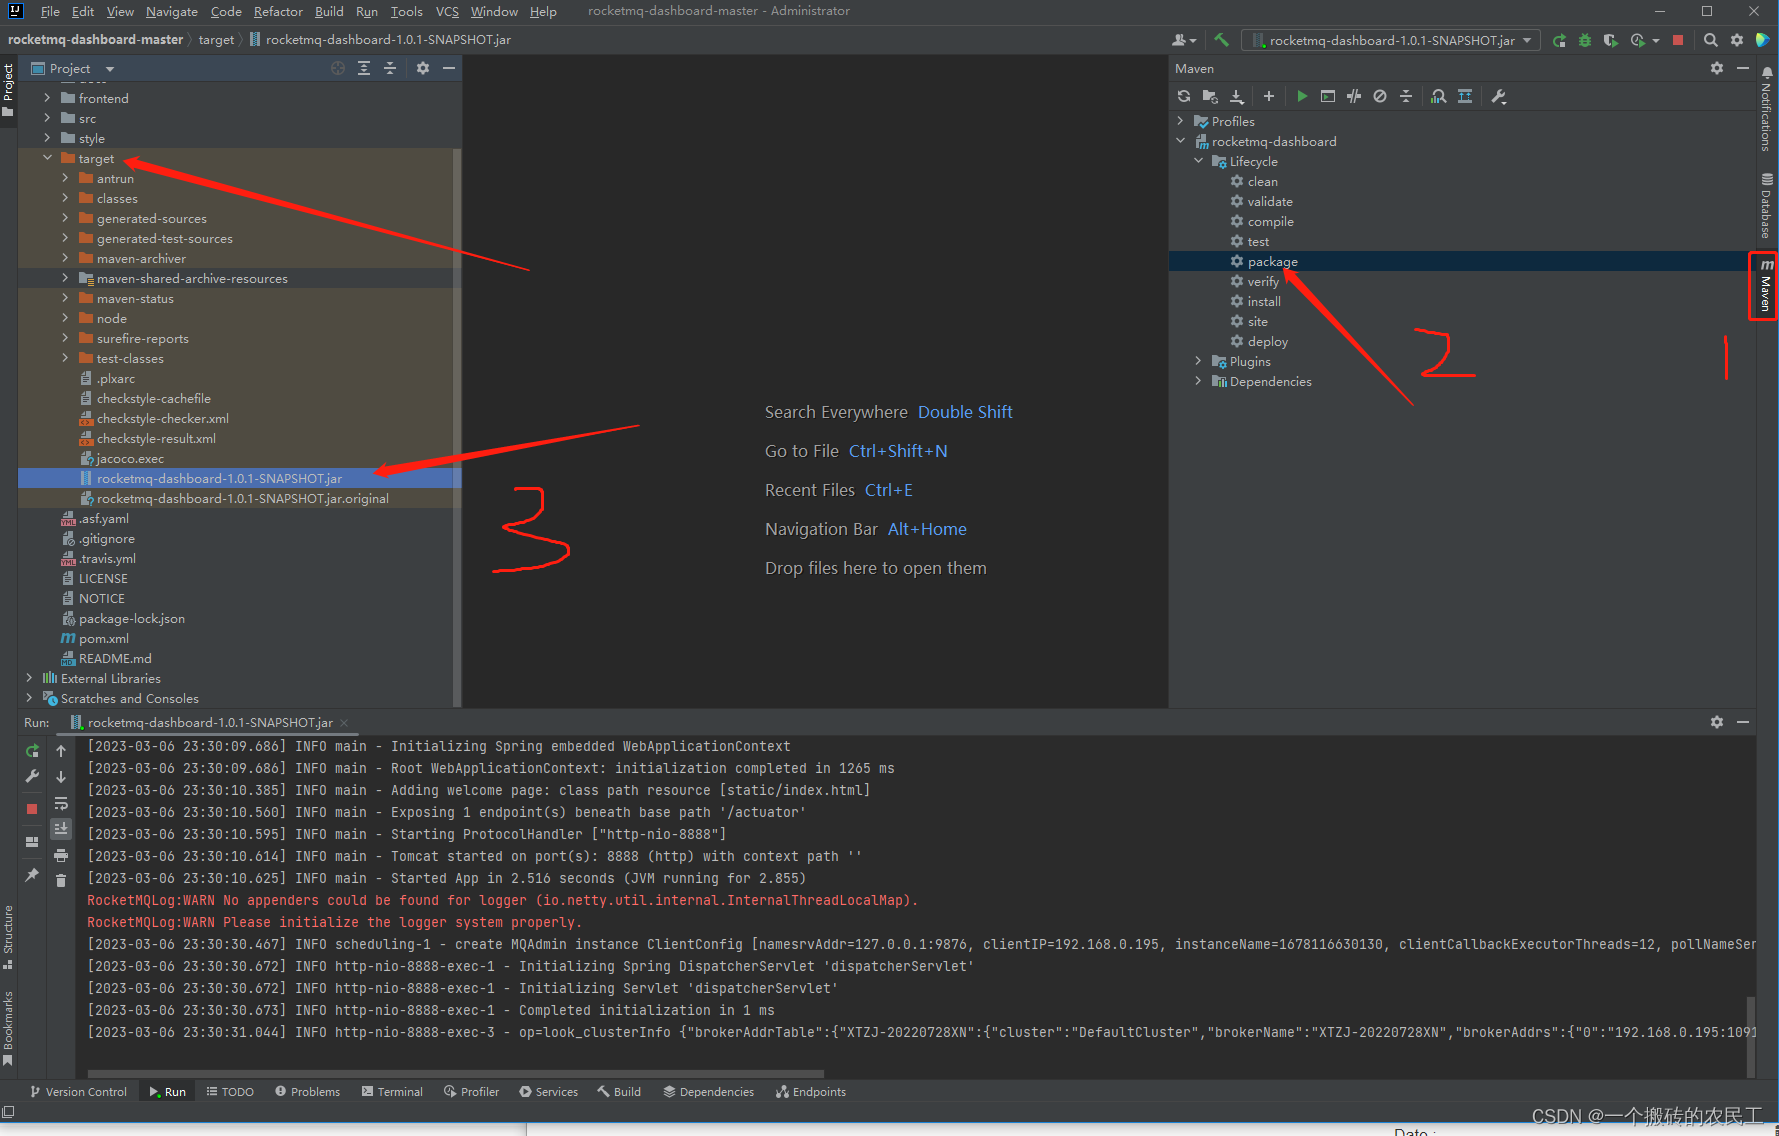Viewport: 1779px width, 1136px height.
Task: Open the Refactor menu
Action: (x=278, y=11)
